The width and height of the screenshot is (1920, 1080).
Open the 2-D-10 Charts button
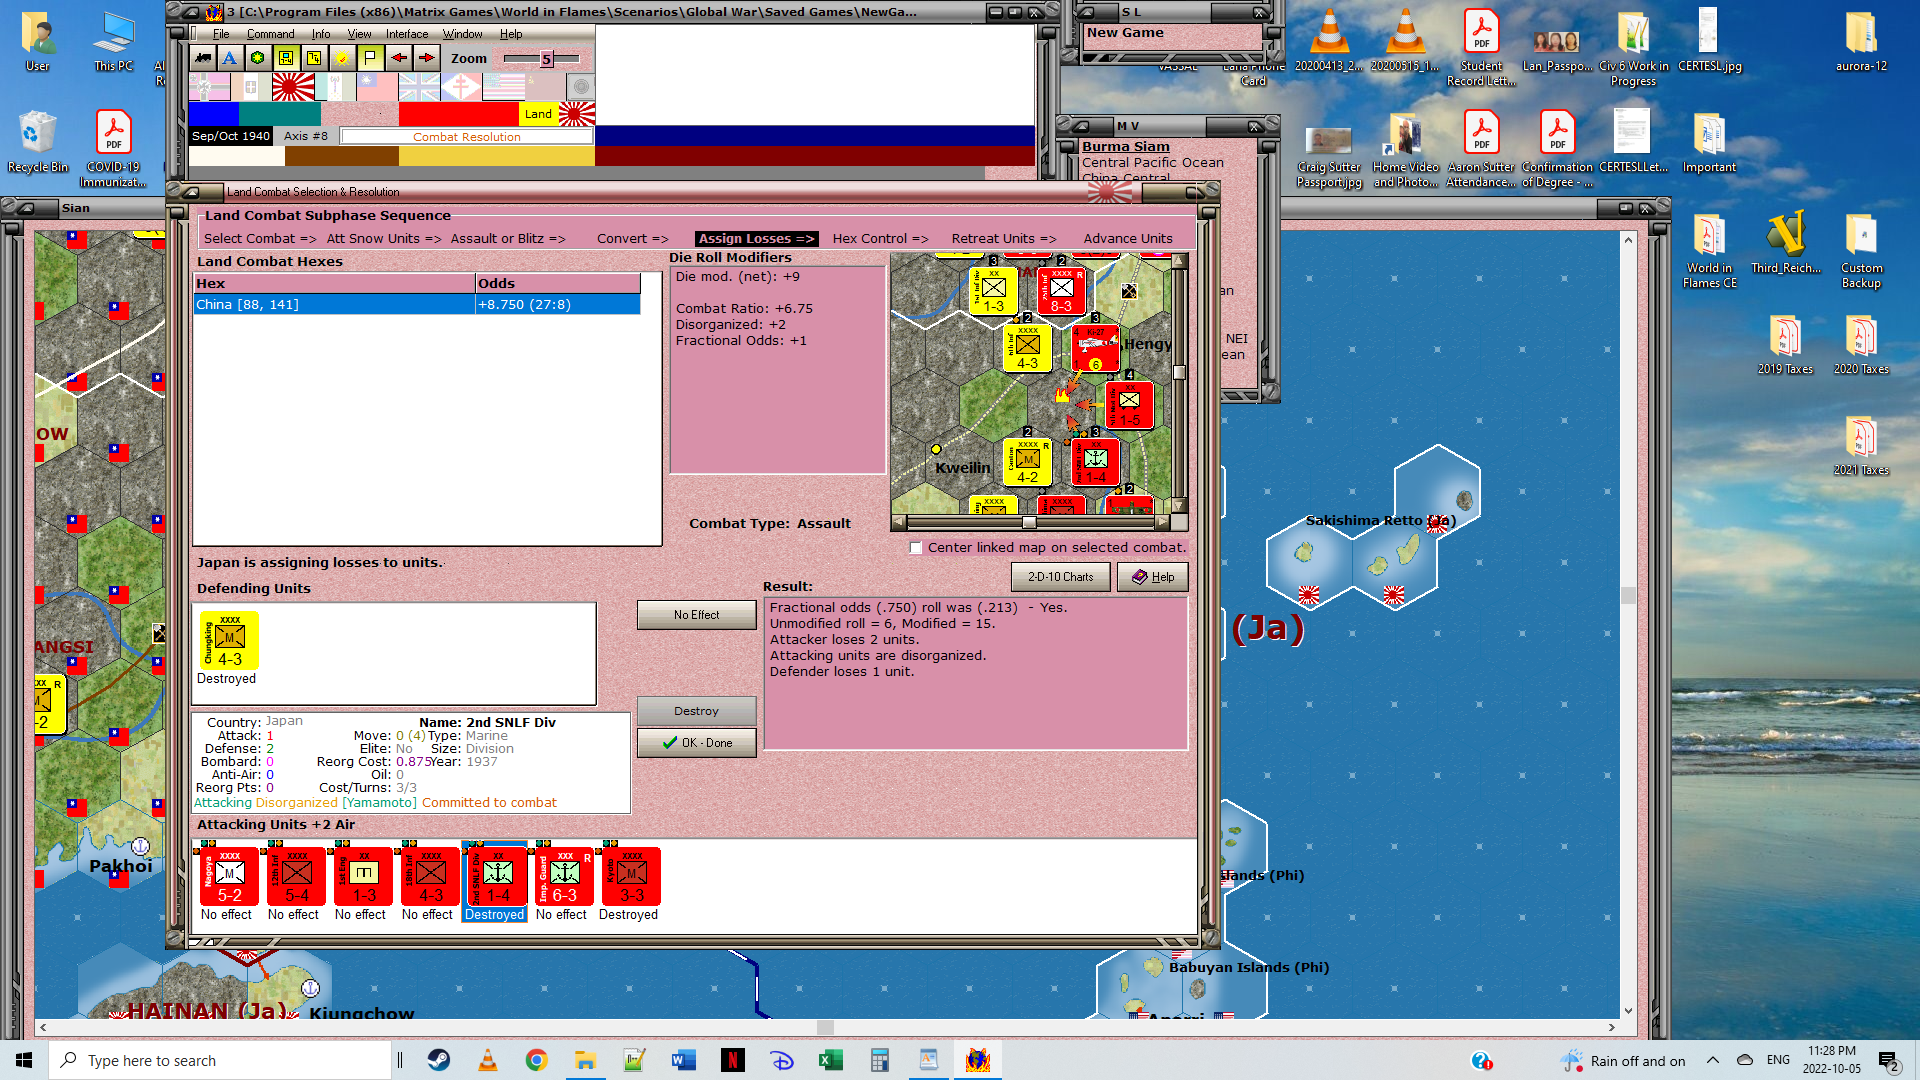[1060, 577]
